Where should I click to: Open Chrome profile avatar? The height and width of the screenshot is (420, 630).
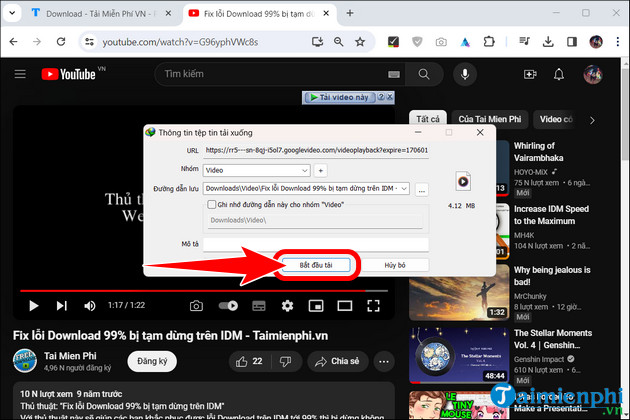[x=596, y=42]
